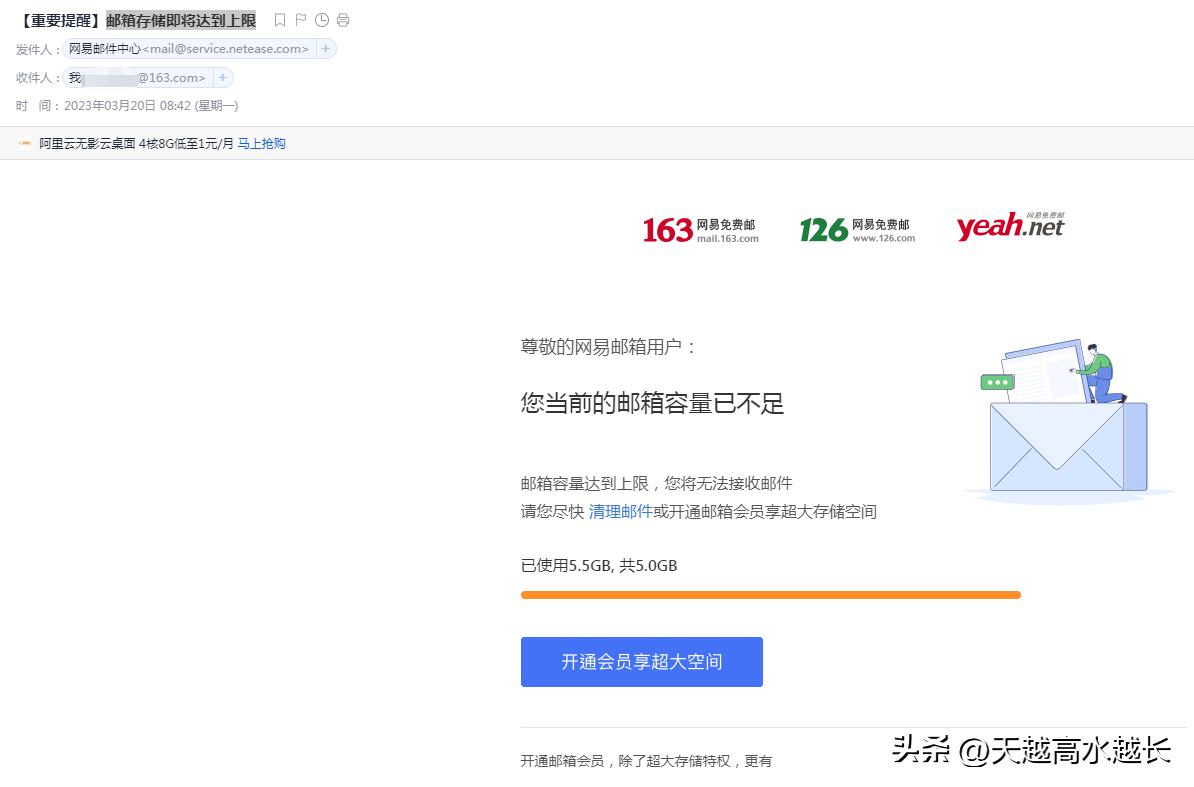
Task: Set a reminder via the clock icon
Action: point(322,19)
